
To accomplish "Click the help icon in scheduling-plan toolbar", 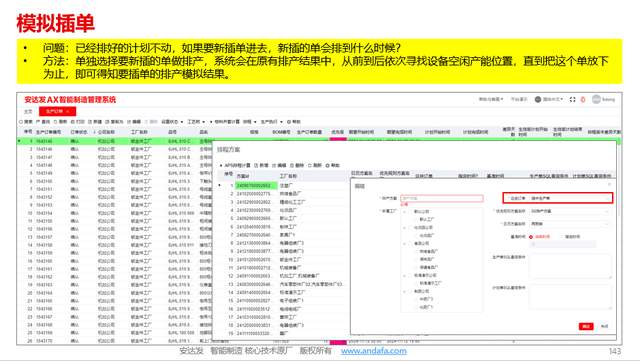I will tap(327, 165).
